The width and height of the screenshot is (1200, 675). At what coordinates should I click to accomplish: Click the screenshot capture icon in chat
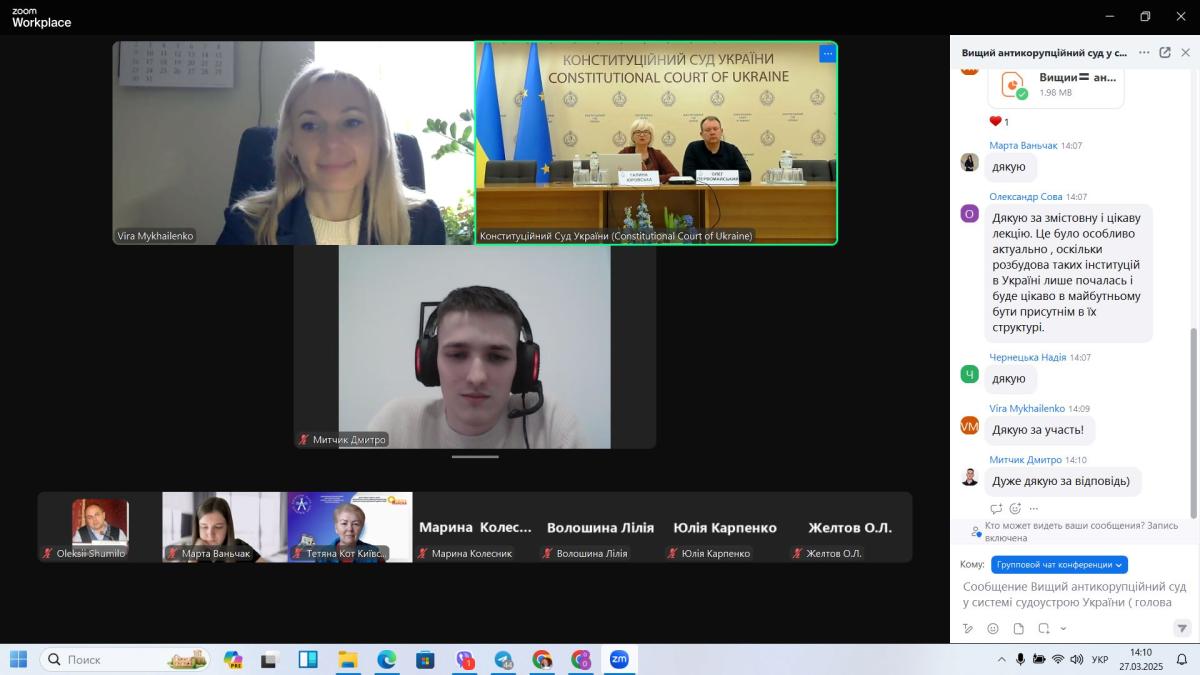coord(1043,629)
